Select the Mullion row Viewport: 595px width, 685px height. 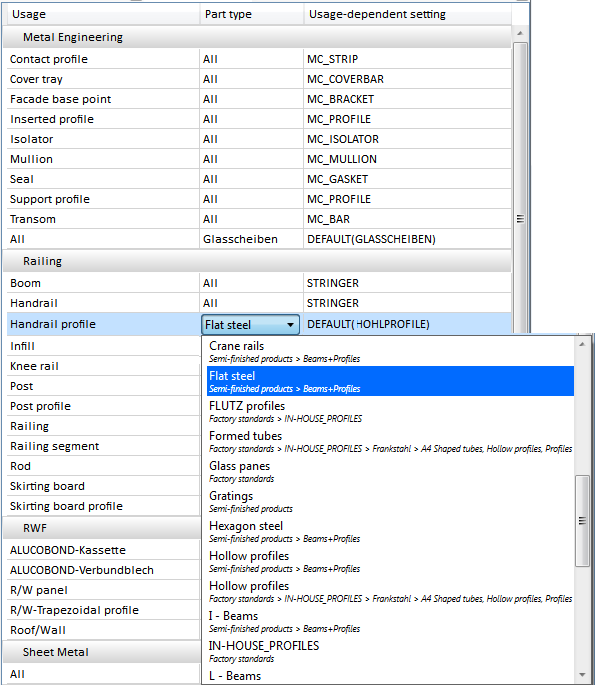pyautogui.click(x=259, y=159)
